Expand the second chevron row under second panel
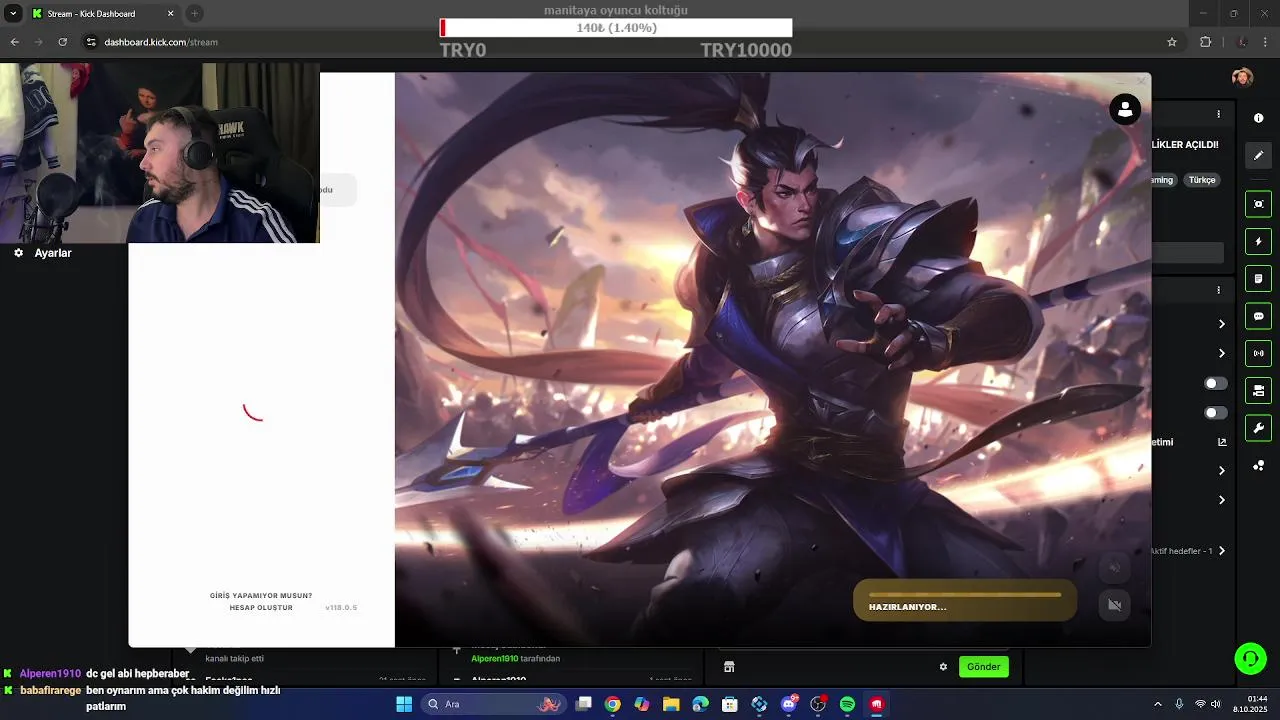Image resolution: width=1280 pixels, height=720 pixels. click(1222, 353)
